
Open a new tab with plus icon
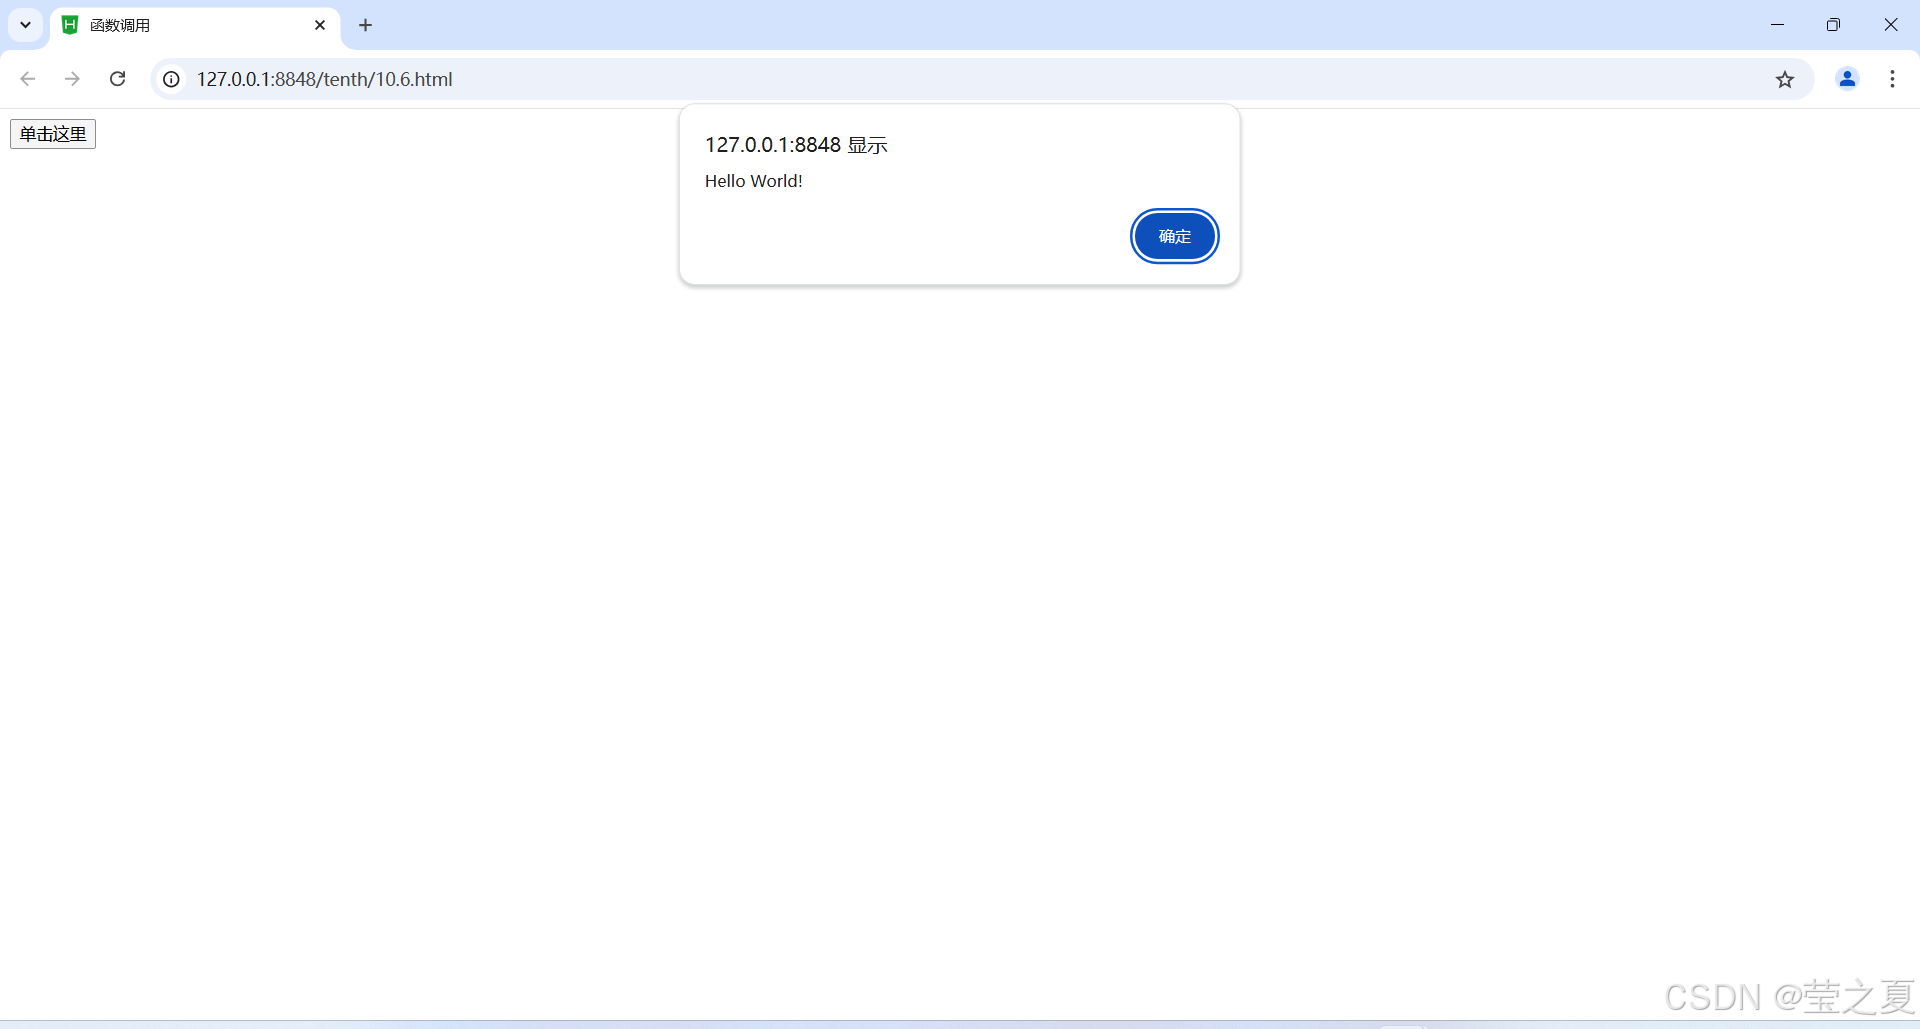pyautogui.click(x=366, y=25)
